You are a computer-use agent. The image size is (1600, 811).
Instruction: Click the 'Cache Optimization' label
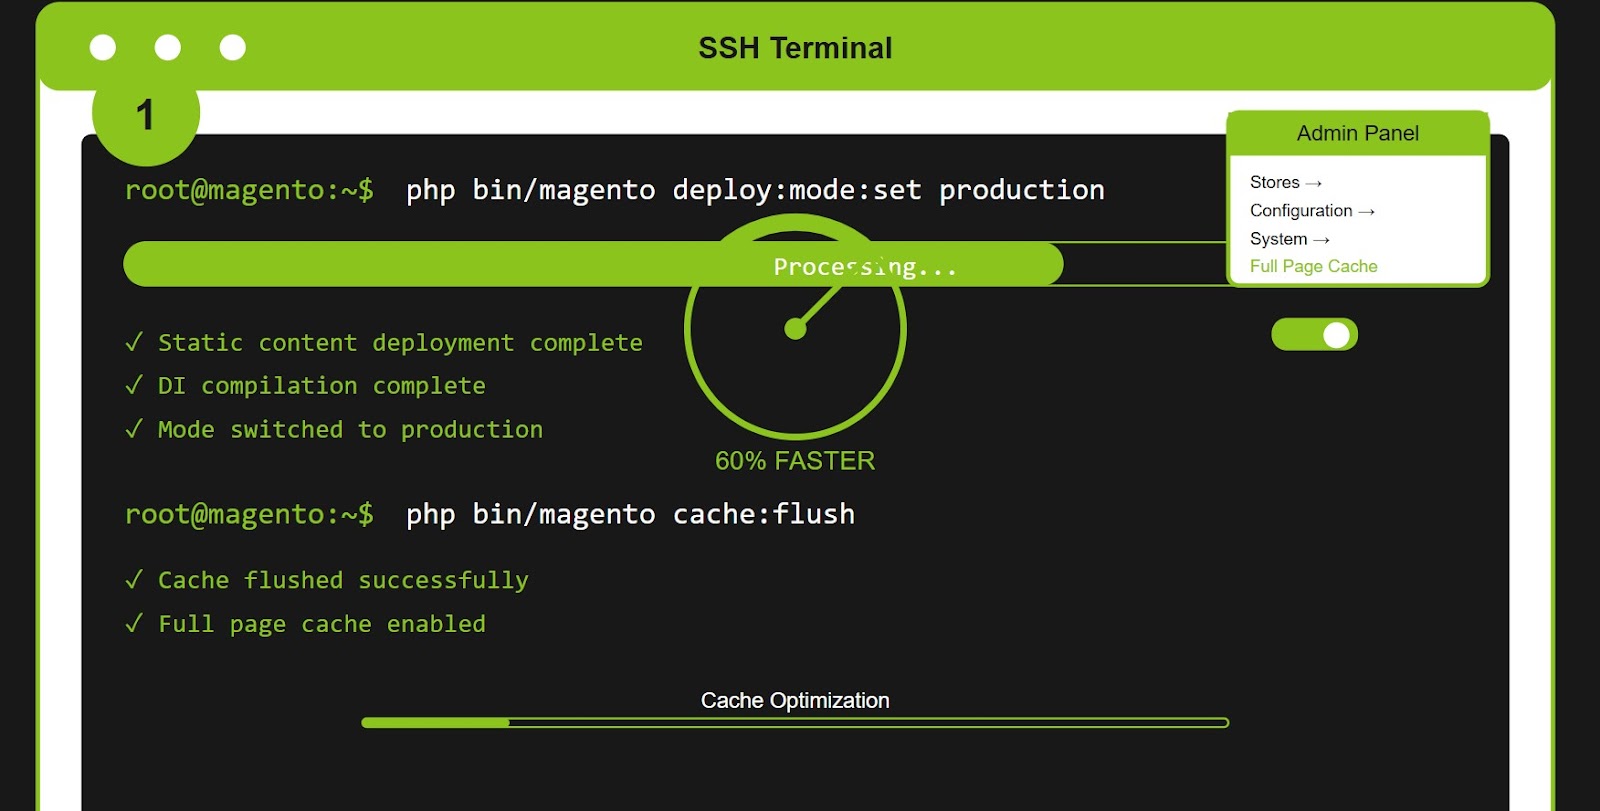pos(795,700)
